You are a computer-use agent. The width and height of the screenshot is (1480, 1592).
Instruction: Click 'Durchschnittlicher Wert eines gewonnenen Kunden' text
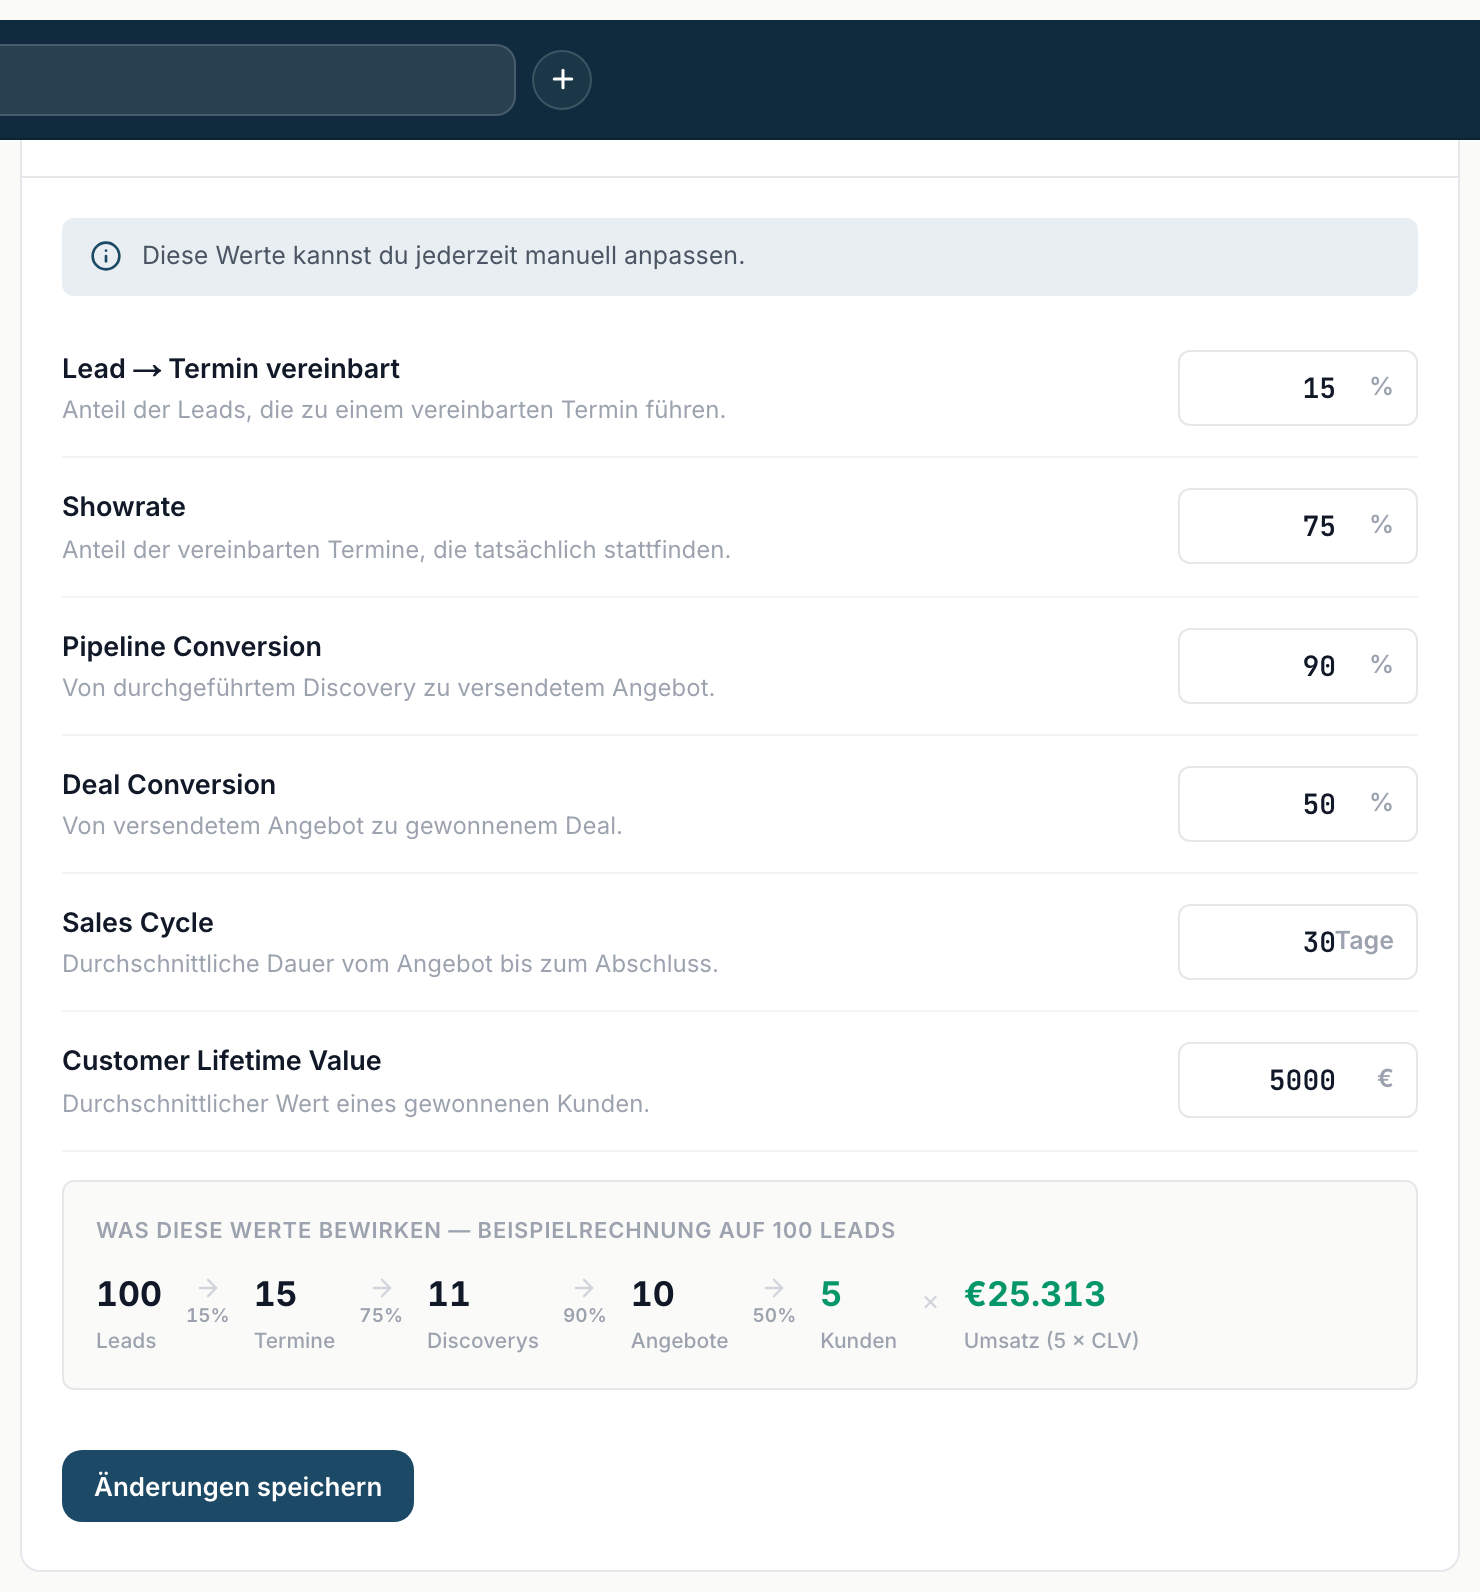356,1104
